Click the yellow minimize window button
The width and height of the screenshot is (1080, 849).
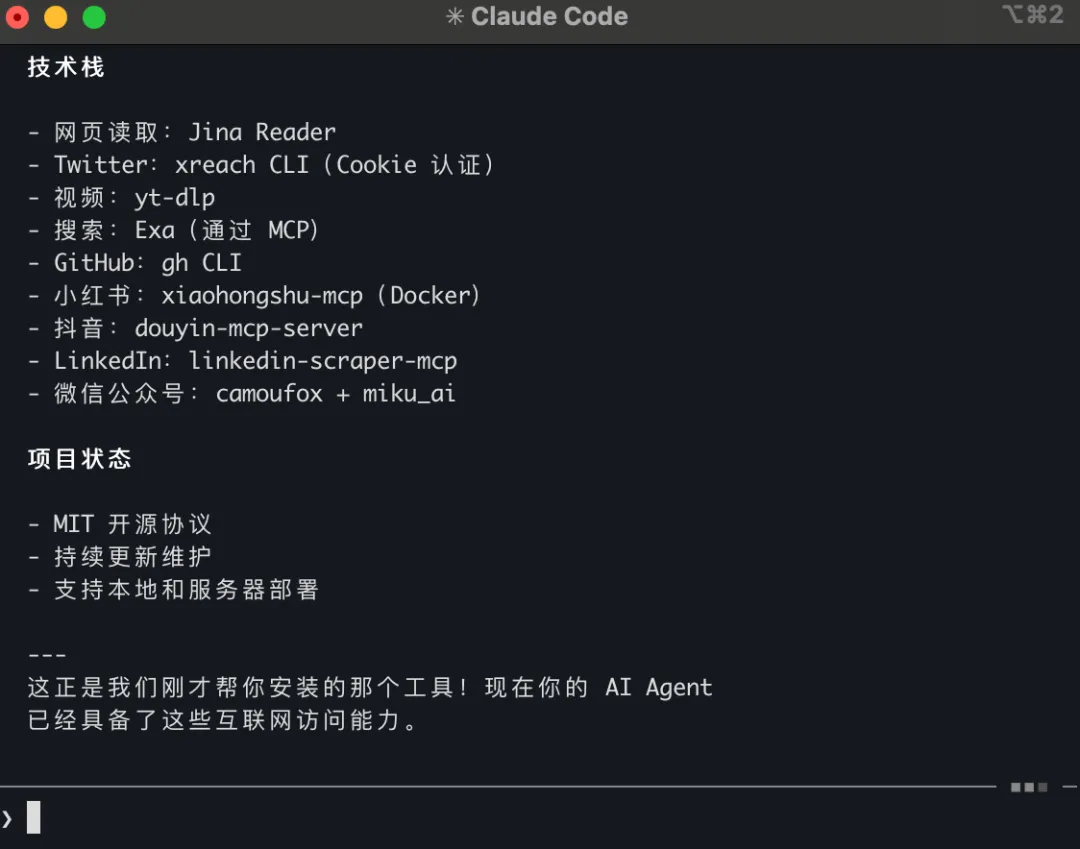click(55, 17)
